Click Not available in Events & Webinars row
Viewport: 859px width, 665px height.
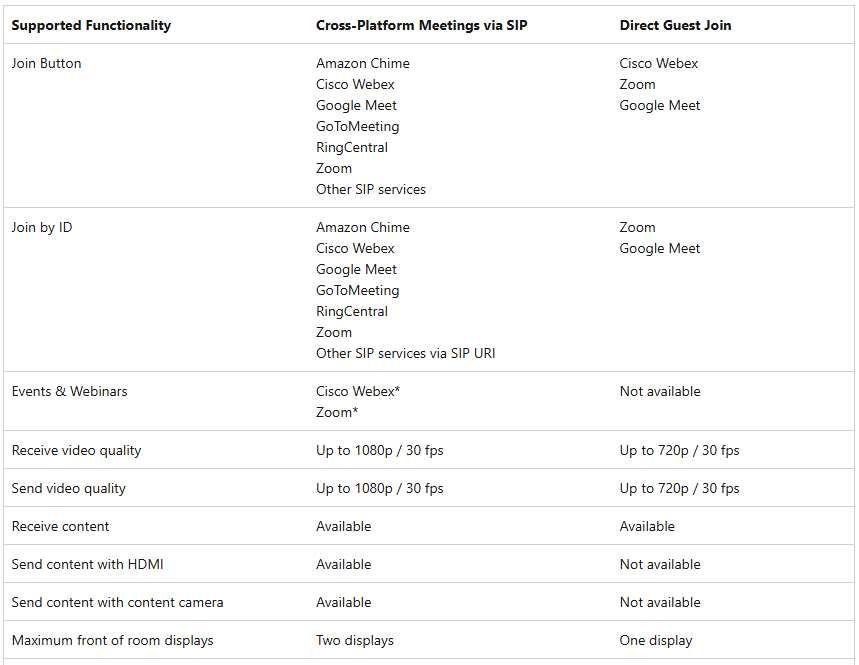click(x=660, y=391)
